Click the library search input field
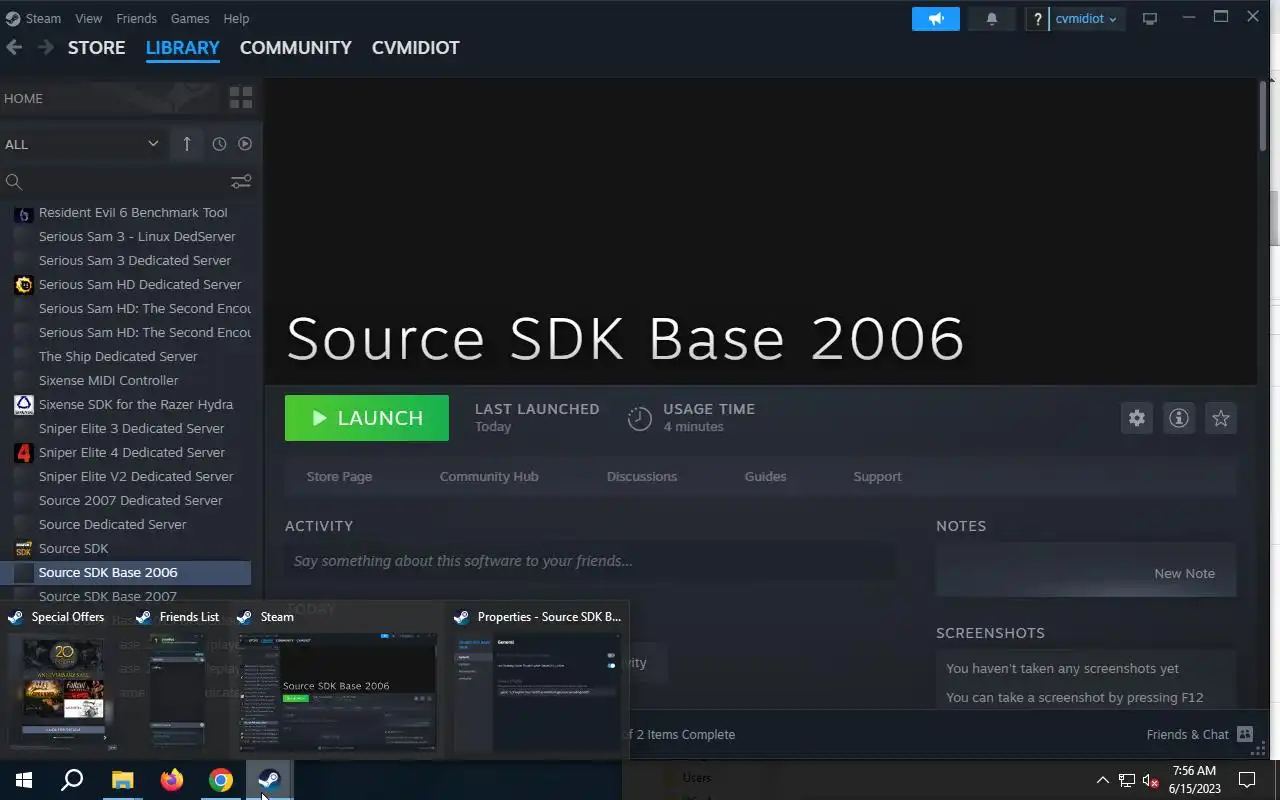Viewport: 1280px width, 800px height. [126, 182]
